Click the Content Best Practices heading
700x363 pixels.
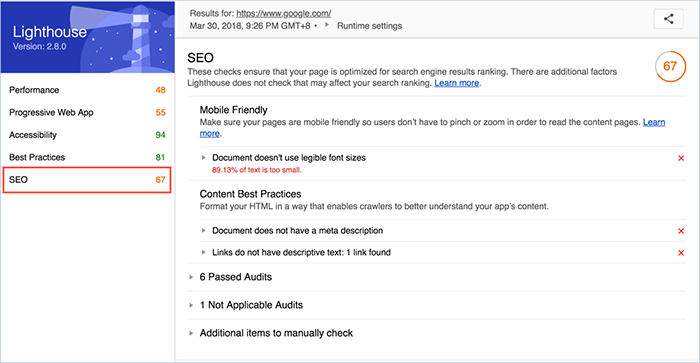(x=250, y=194)
